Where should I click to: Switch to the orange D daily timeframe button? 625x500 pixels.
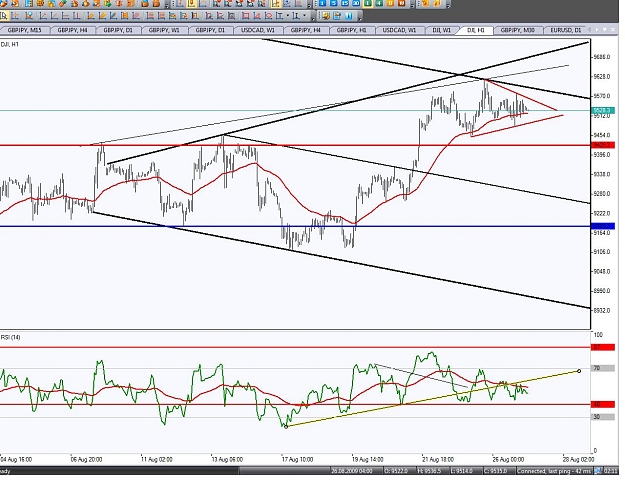coord(390,3)
